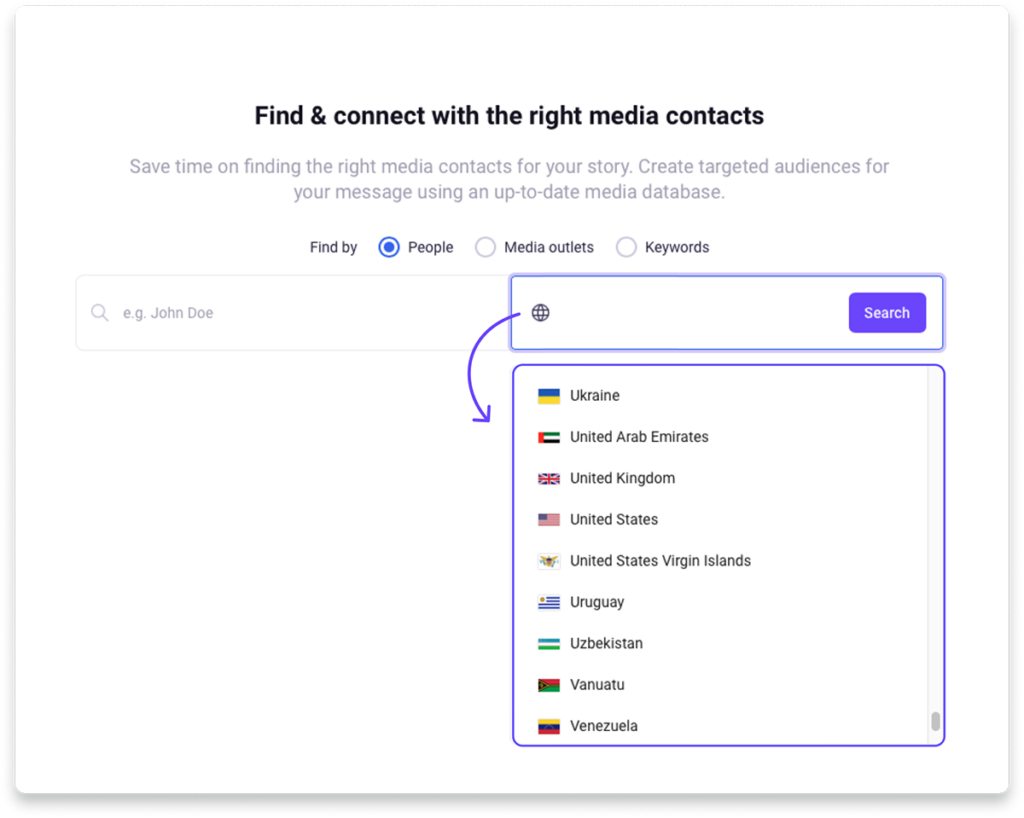1024x818 pixels.
Task: Click the United States flag icon
Action: tap(548, 520)
